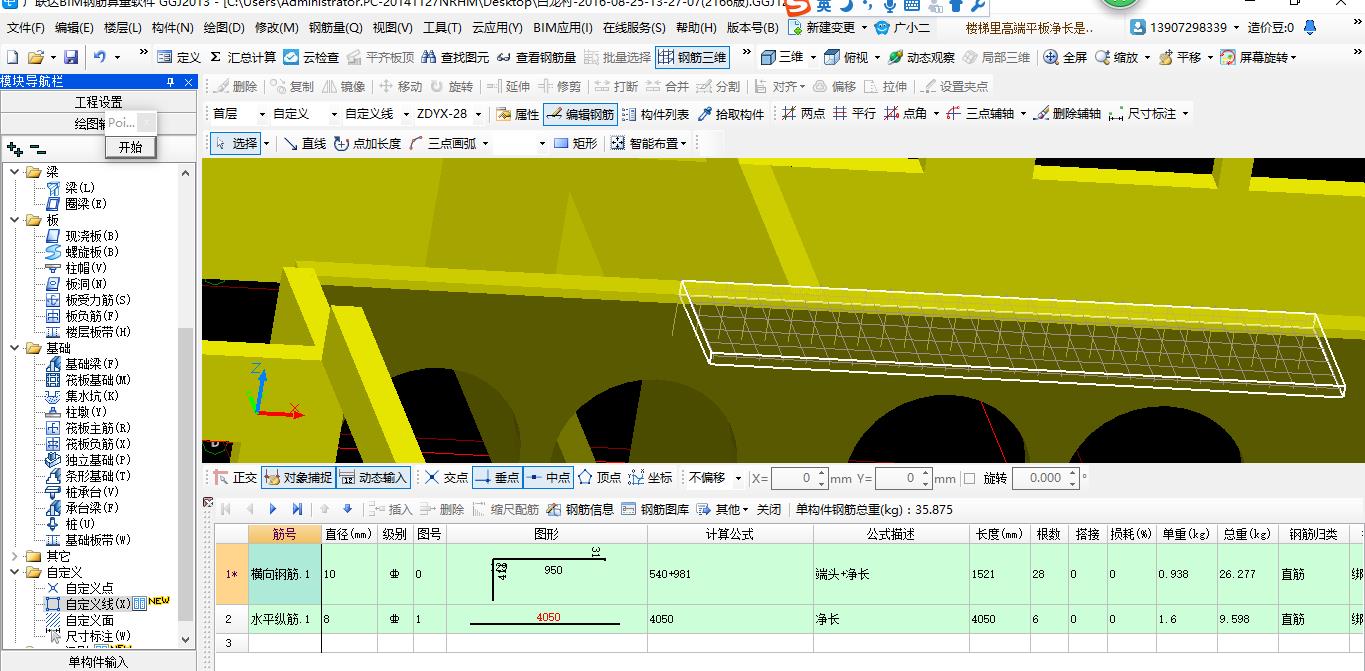
Task: Open 构件列表 component list
Action: tap(655, 114)
